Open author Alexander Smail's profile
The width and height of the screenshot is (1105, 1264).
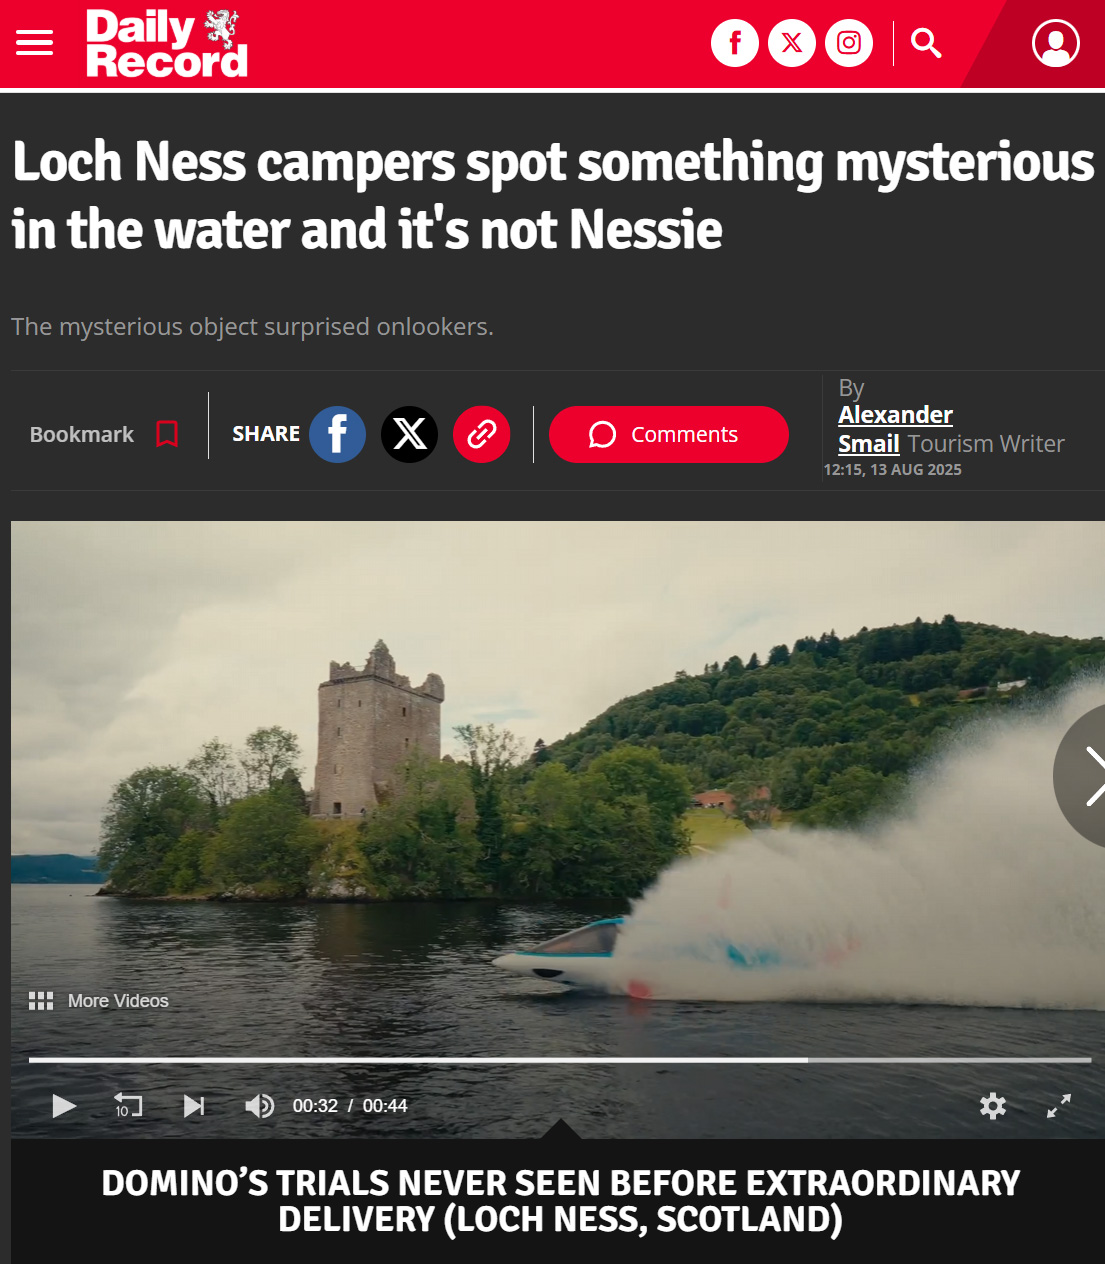(895, 429)
